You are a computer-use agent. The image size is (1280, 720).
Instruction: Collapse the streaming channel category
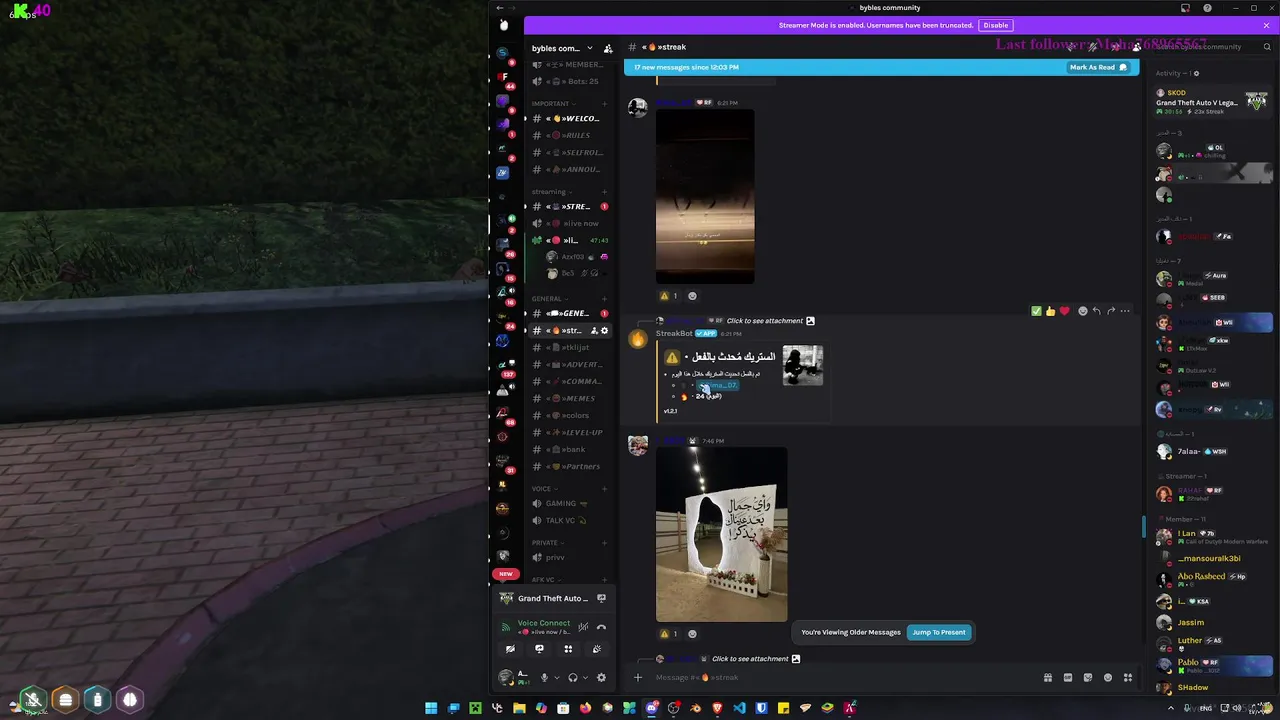[x=552, y=192]
